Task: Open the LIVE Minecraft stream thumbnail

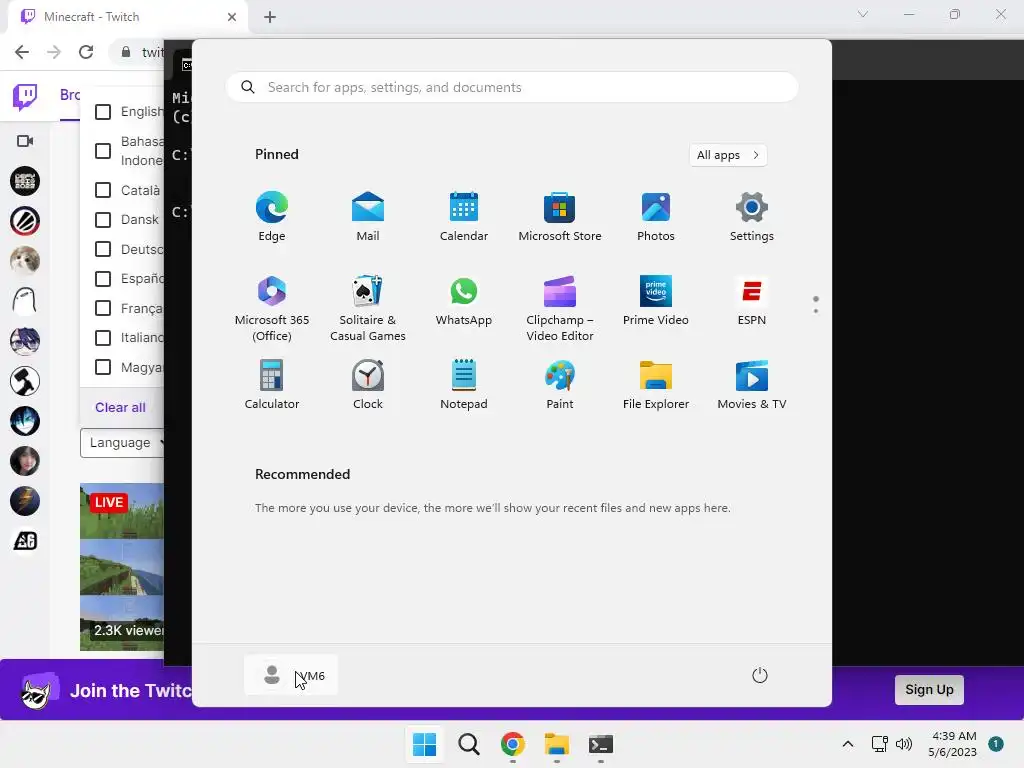Action: click(122, 567)
